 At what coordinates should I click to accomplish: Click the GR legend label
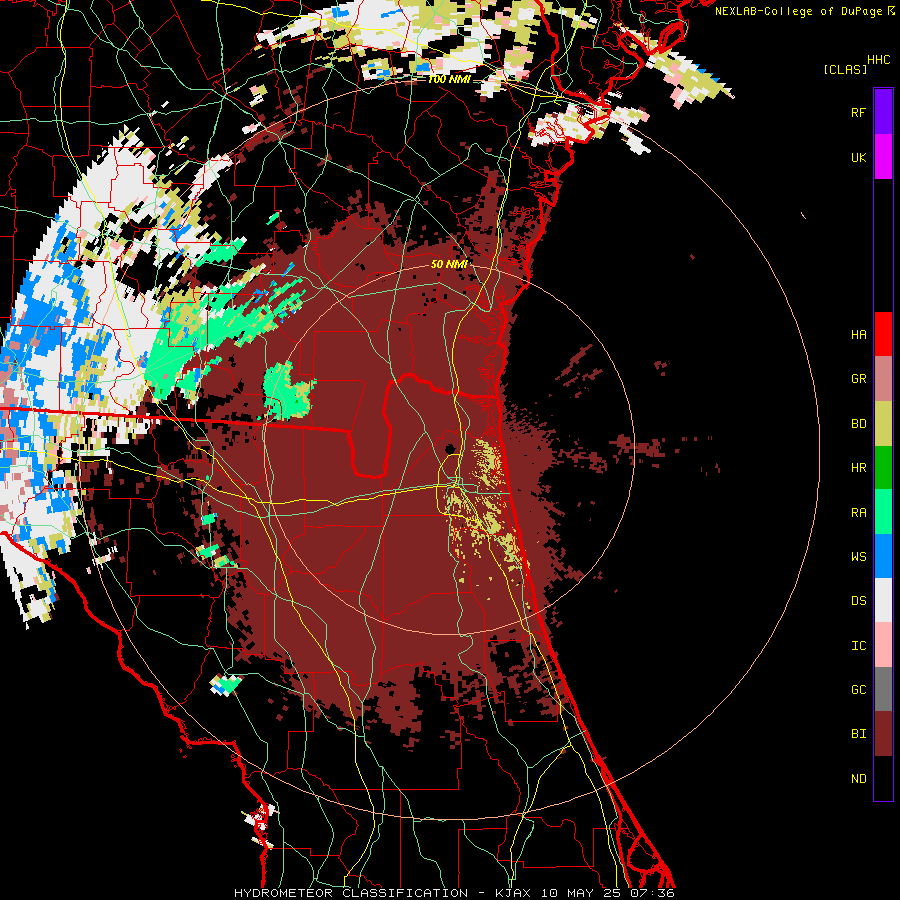pyautogui.click(x=858, y=379)
